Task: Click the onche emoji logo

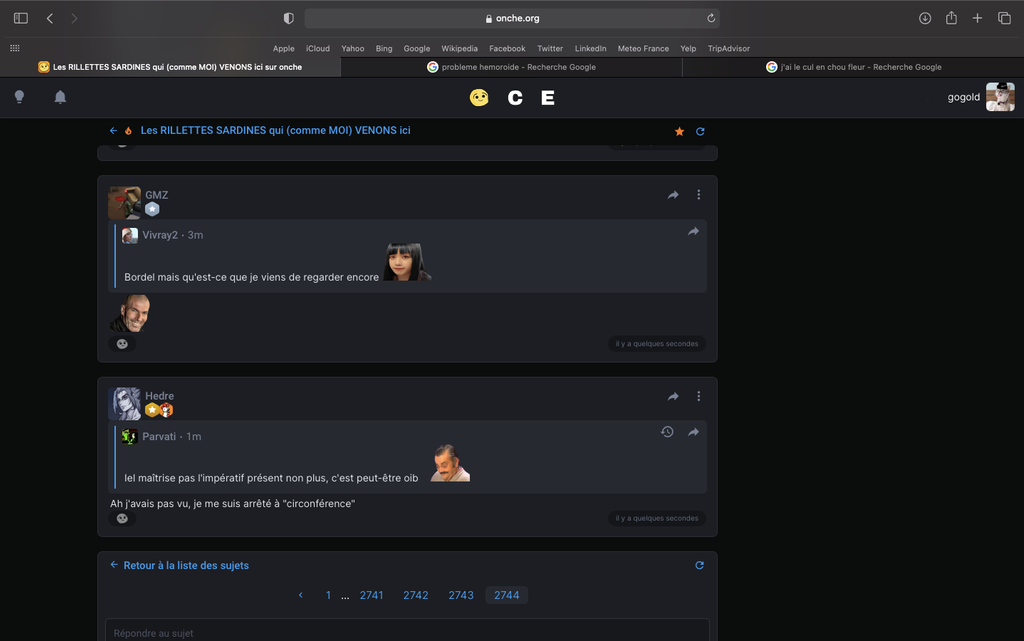Action: [479, 98]
